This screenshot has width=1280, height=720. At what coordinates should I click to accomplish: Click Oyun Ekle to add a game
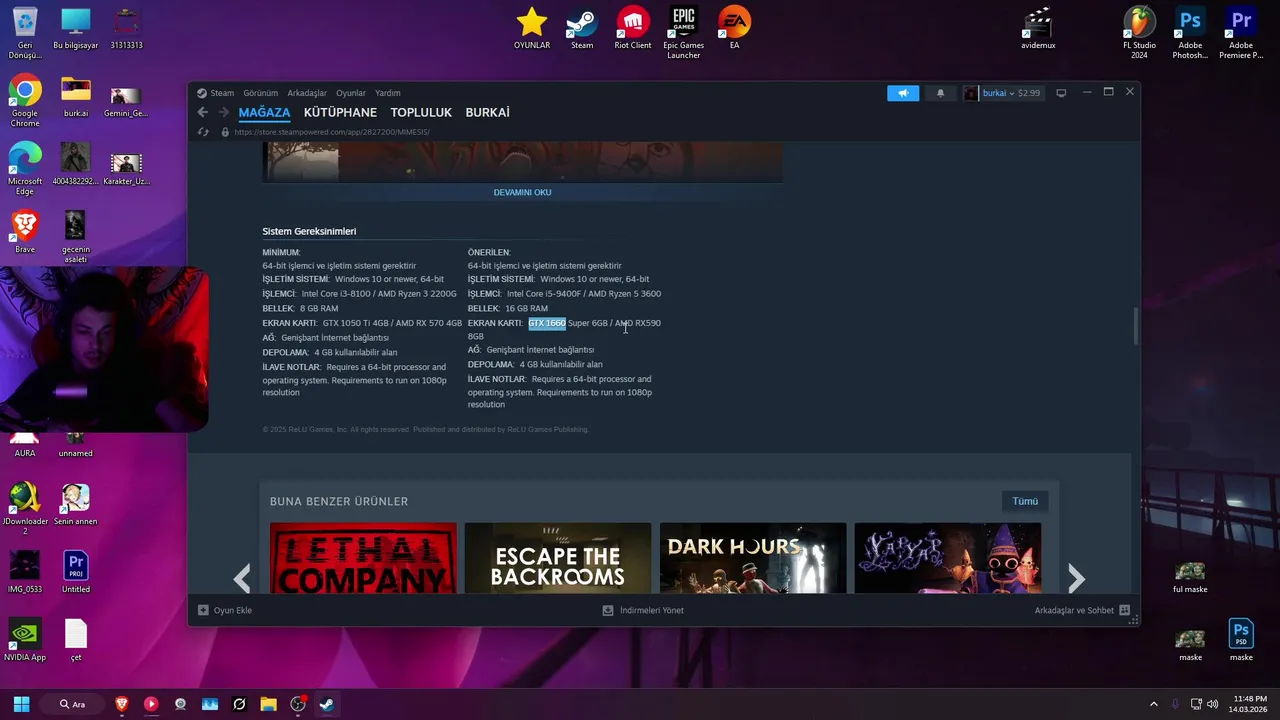point(225,610)
